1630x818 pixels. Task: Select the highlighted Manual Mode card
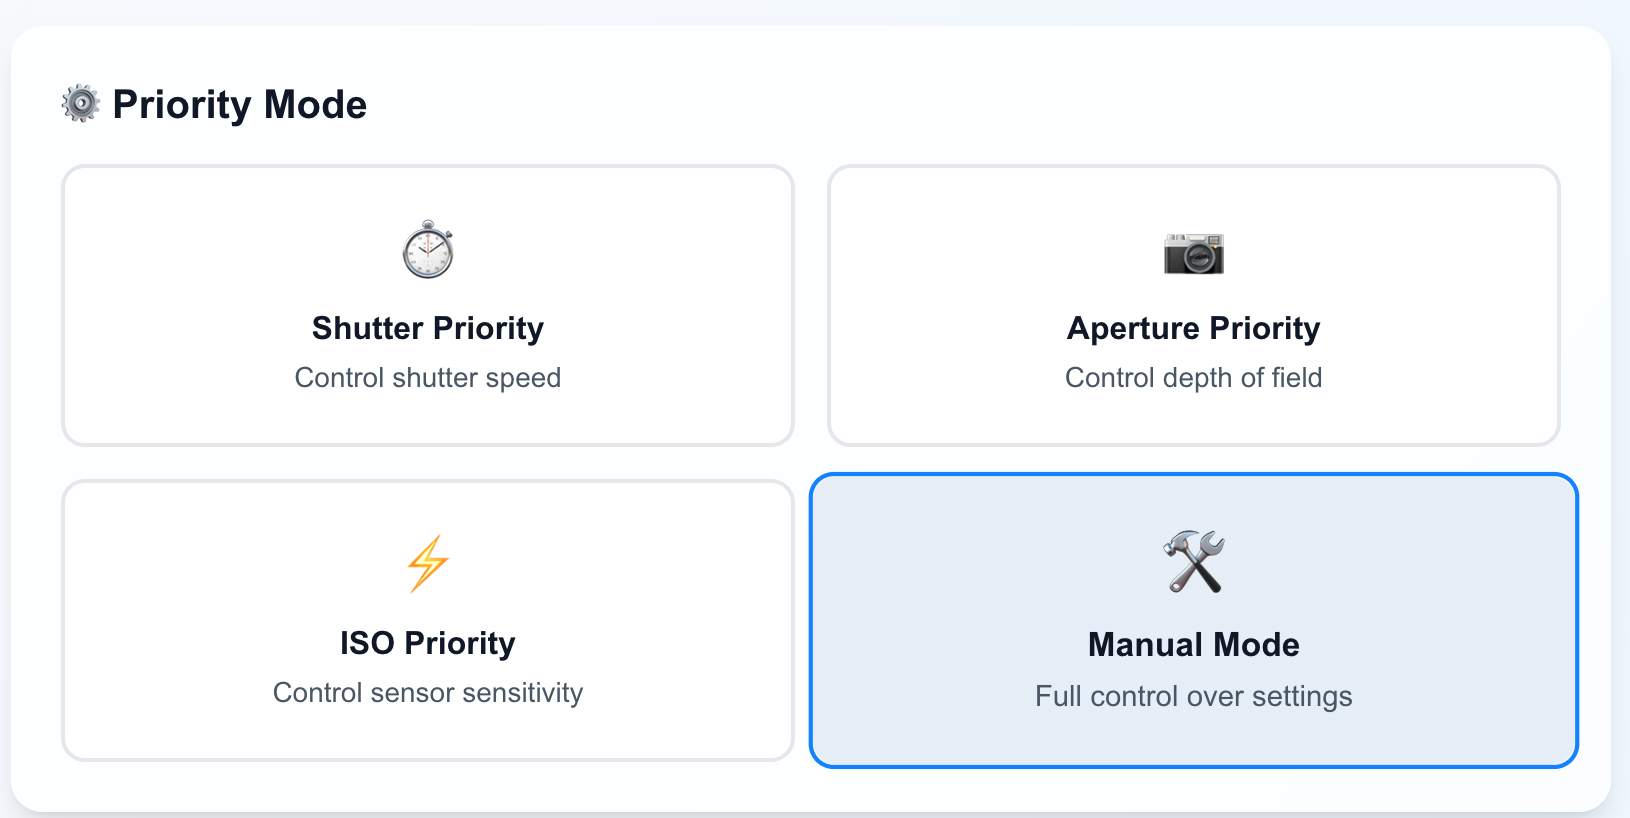(x=1194, y=620)
